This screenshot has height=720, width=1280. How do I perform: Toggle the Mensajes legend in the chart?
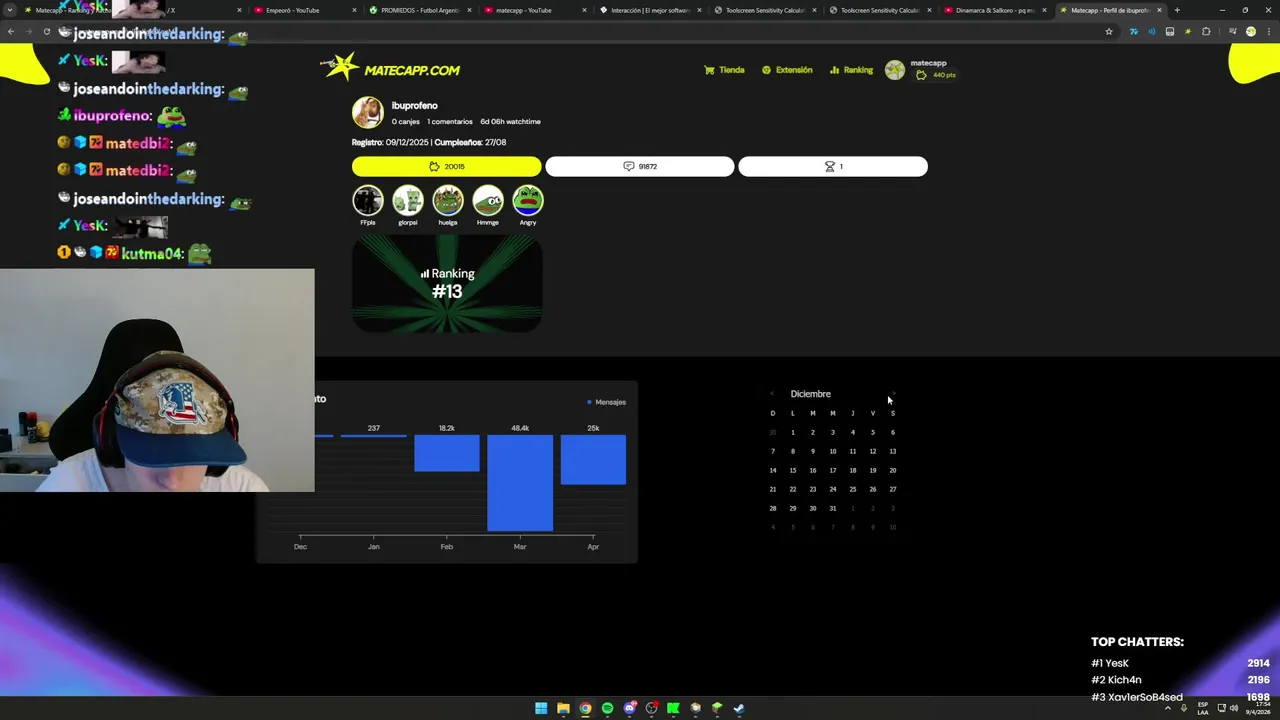606,402
